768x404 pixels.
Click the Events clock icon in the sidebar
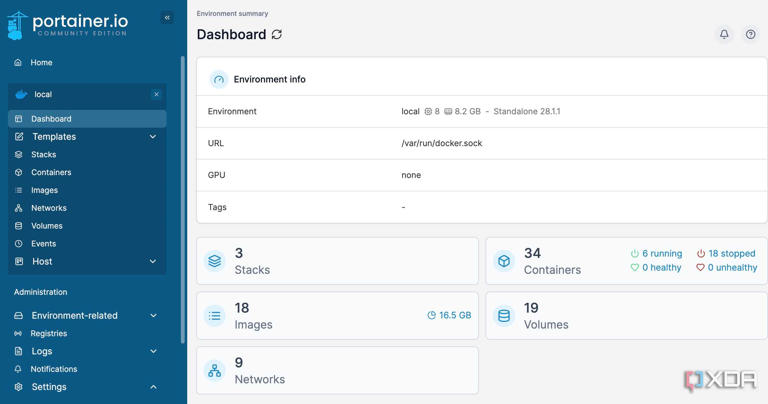[19, 243]
